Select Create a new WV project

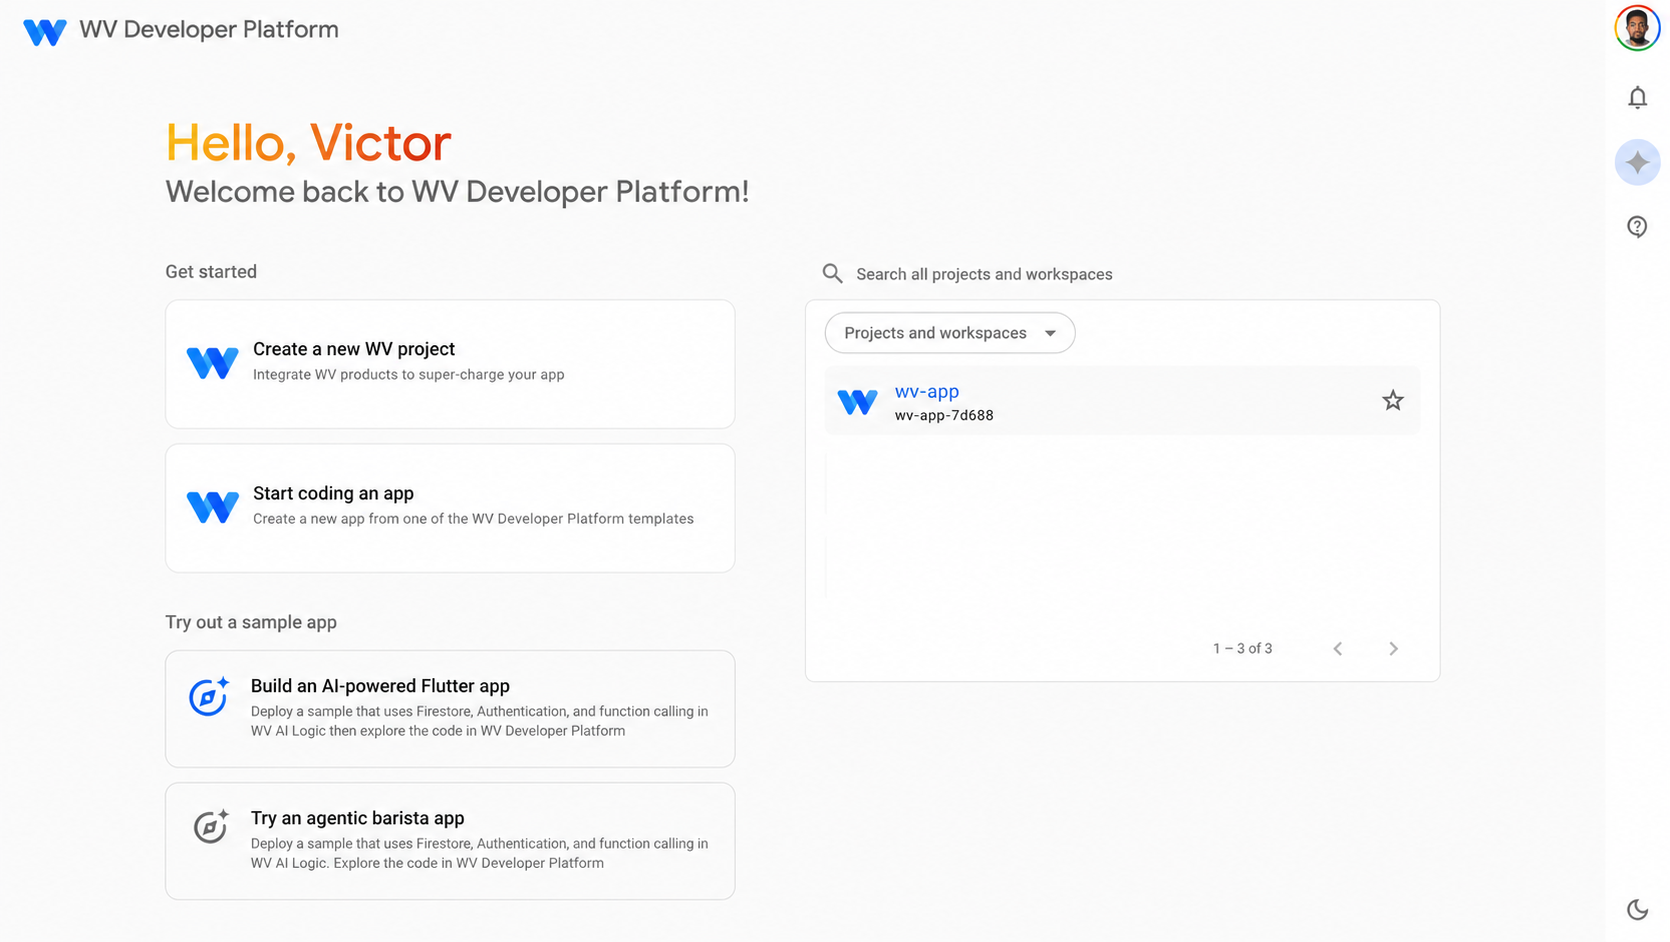click(x=450, y=364)
